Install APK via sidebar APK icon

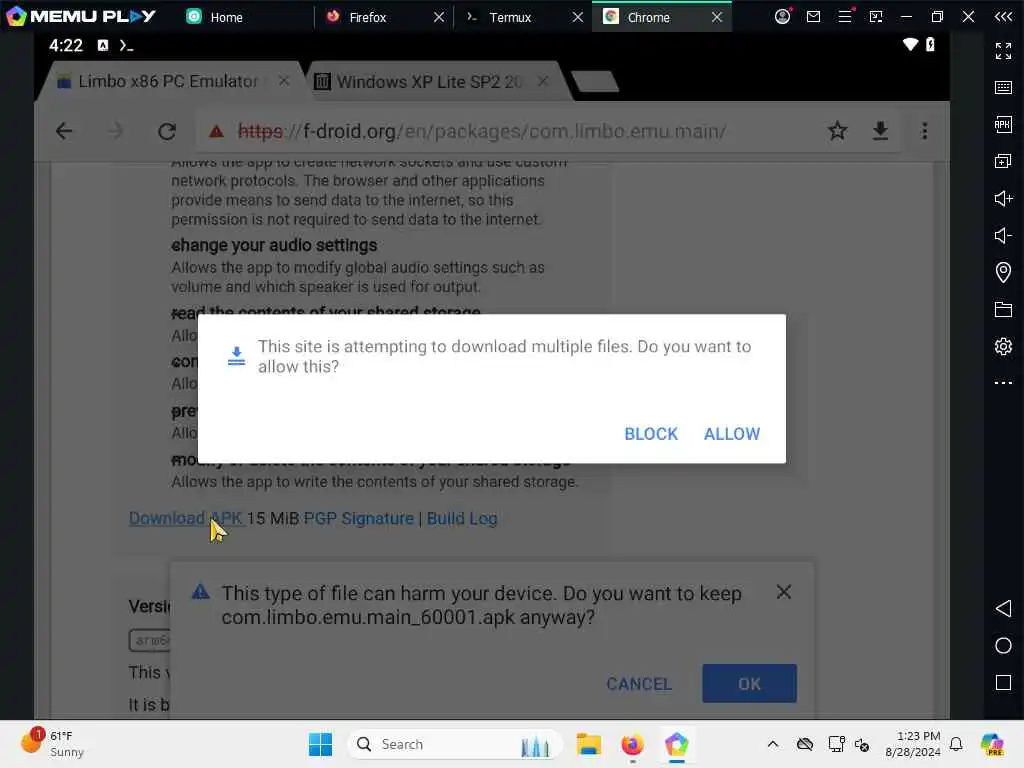tap(1003, 124)
